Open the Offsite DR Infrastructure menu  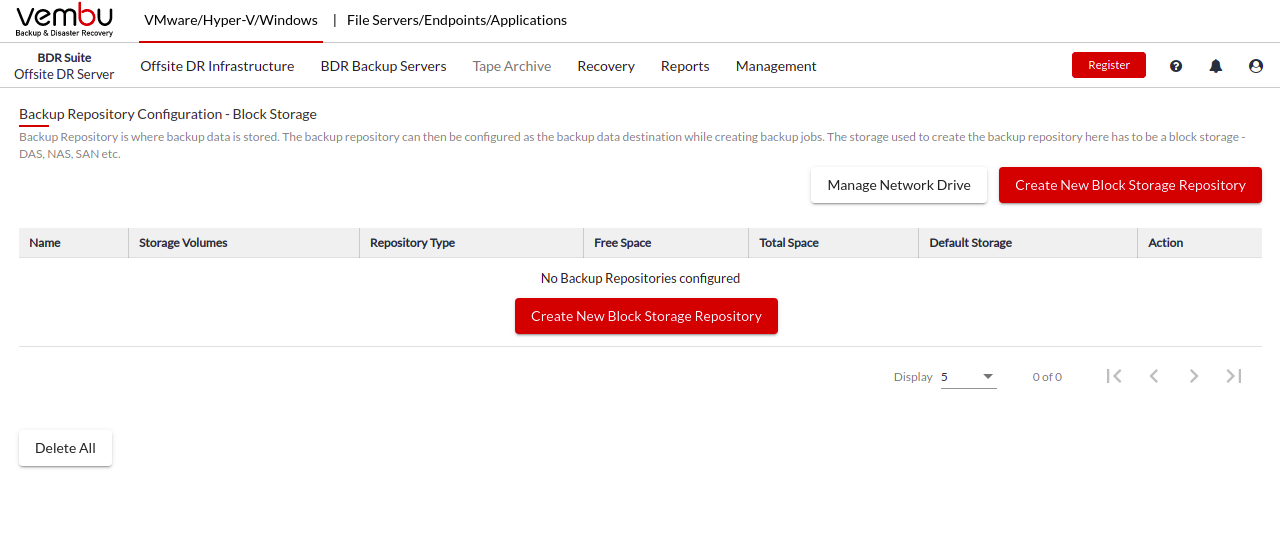tap(217, 66)
